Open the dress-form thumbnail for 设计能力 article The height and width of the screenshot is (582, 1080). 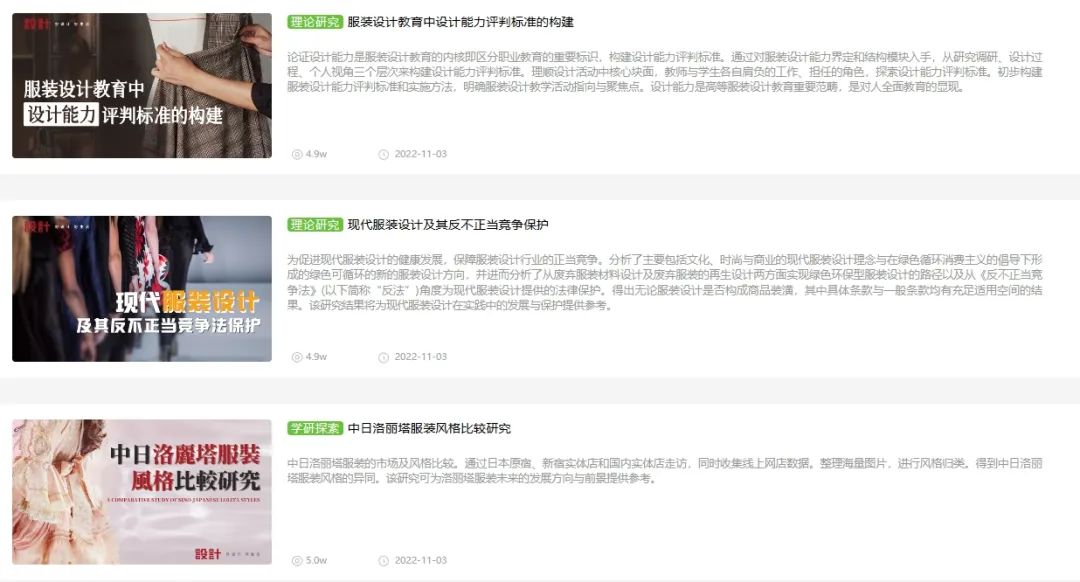142,85
